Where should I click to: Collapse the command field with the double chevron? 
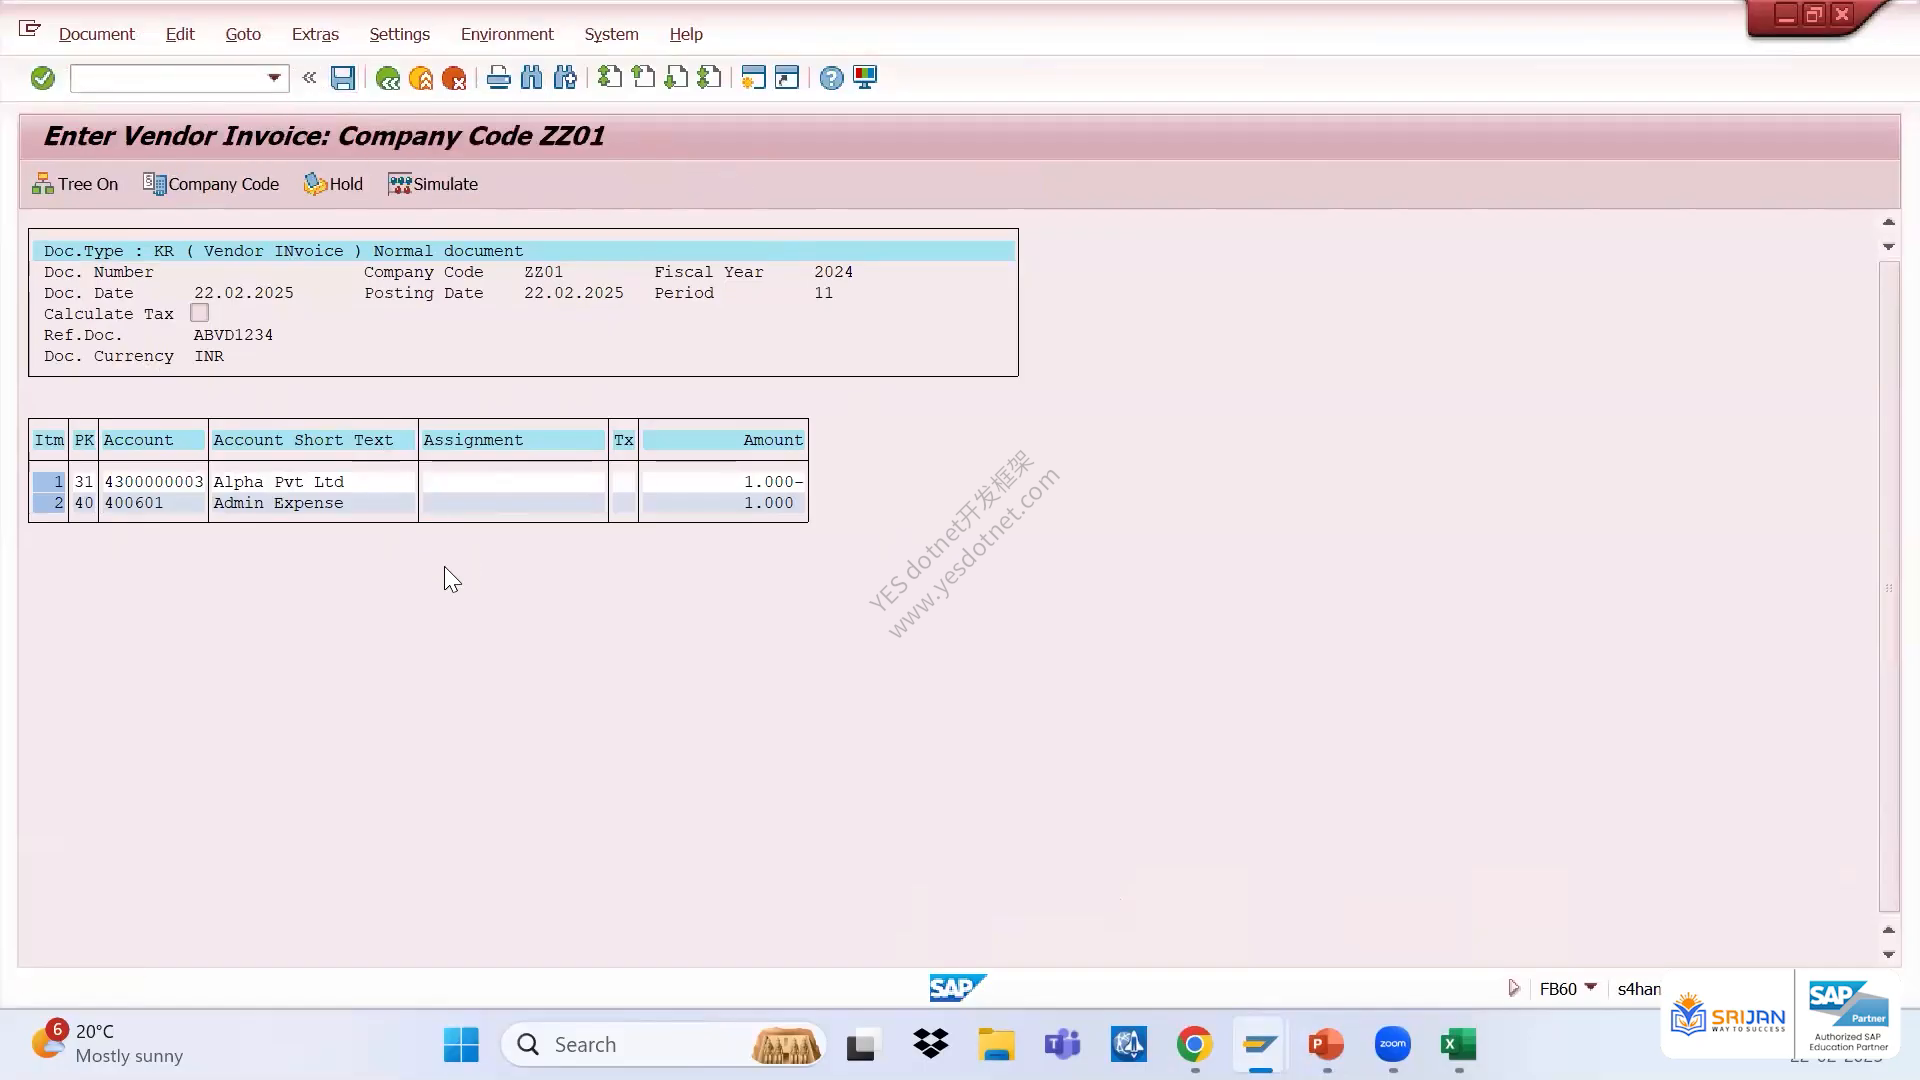309,78
